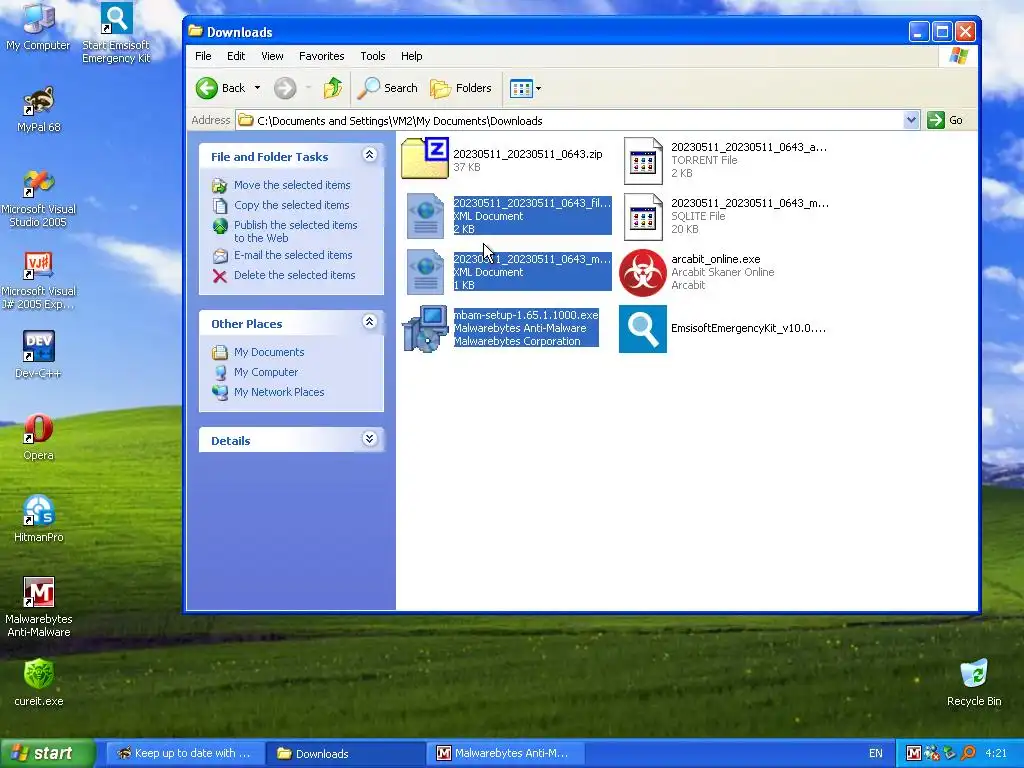The image size is (1024, 768).
Task: Open the View menu
Action: pyautogui.click(x=272, y=56)
